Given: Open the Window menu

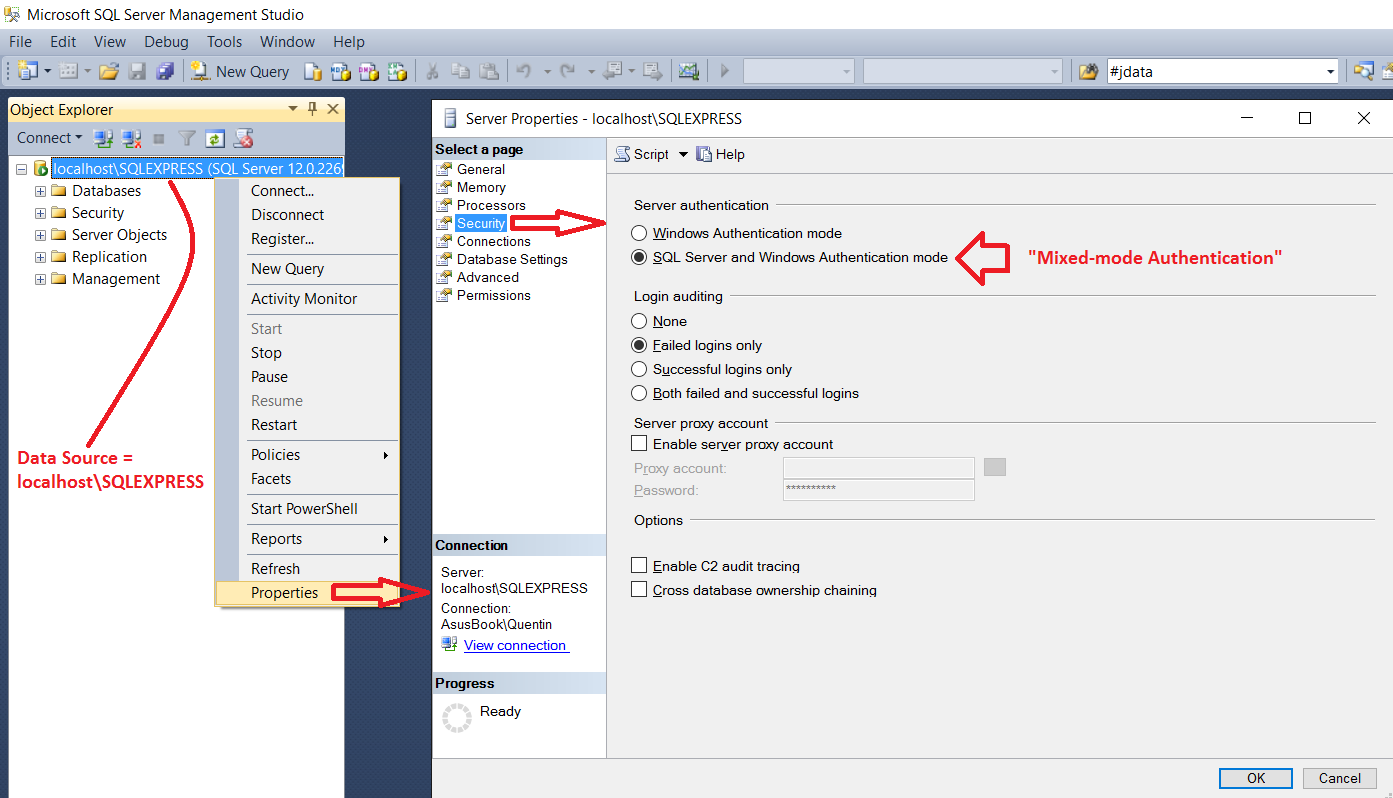Looking at the screenshot, I should pyautogui.click(x=287, y=42).
